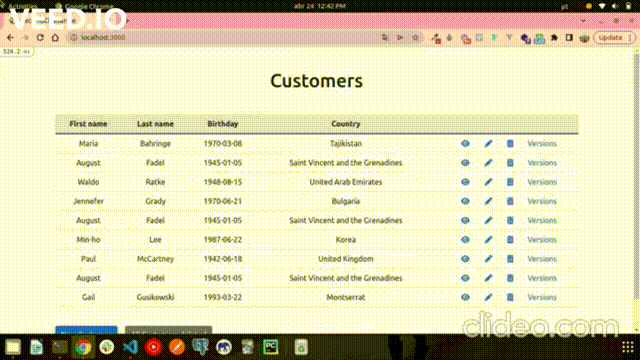Edit the Paul McCartney row
This screenshot has height=360, width=640.
[488, 259]
